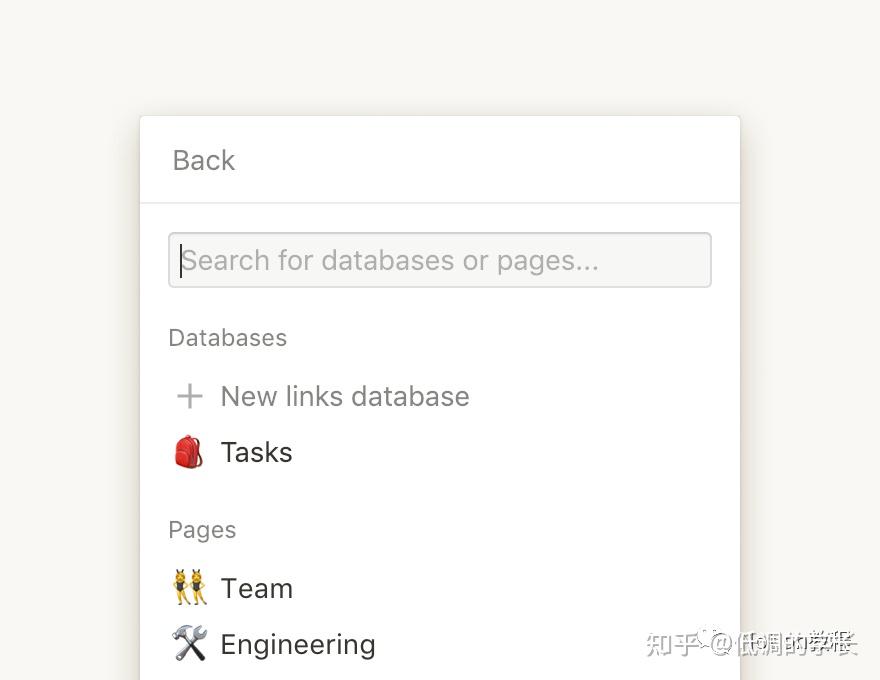
Task: Click the red backpack icon beside Tasks
Action: click(188, 452)
